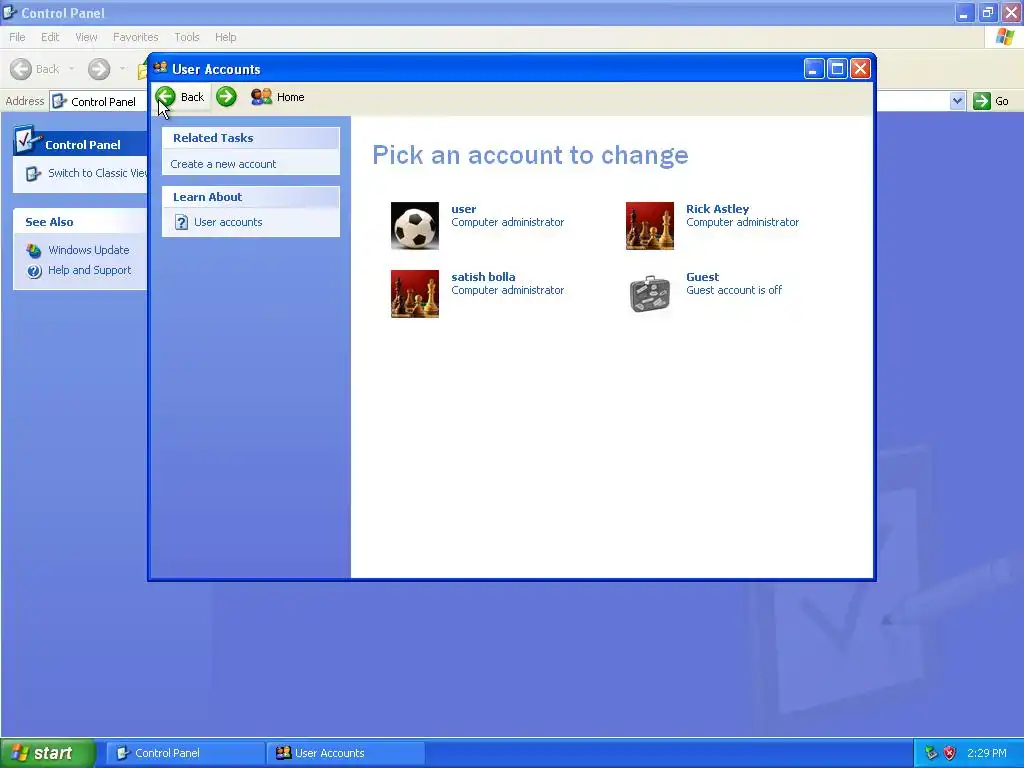
Task: Click the See Also panel header
Action: (80, 222)
